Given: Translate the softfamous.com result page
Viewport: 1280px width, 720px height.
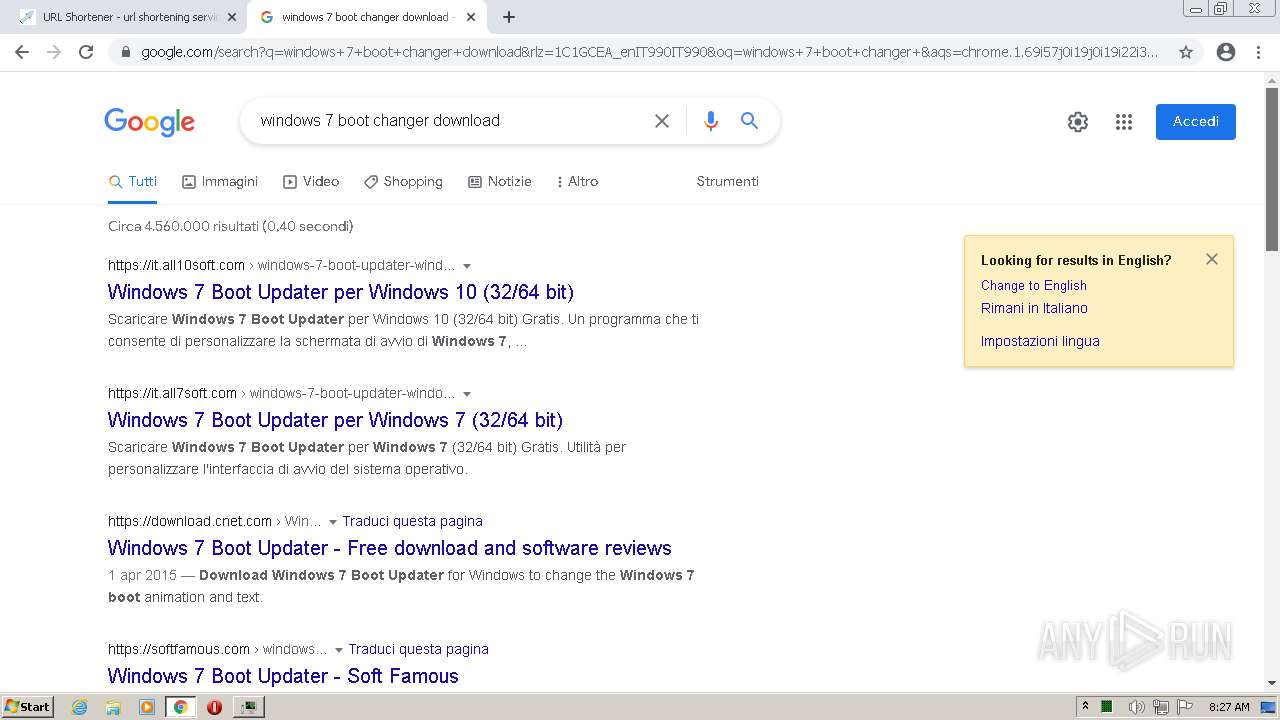Looking at the screenshot, I should (x=418, y=649).
